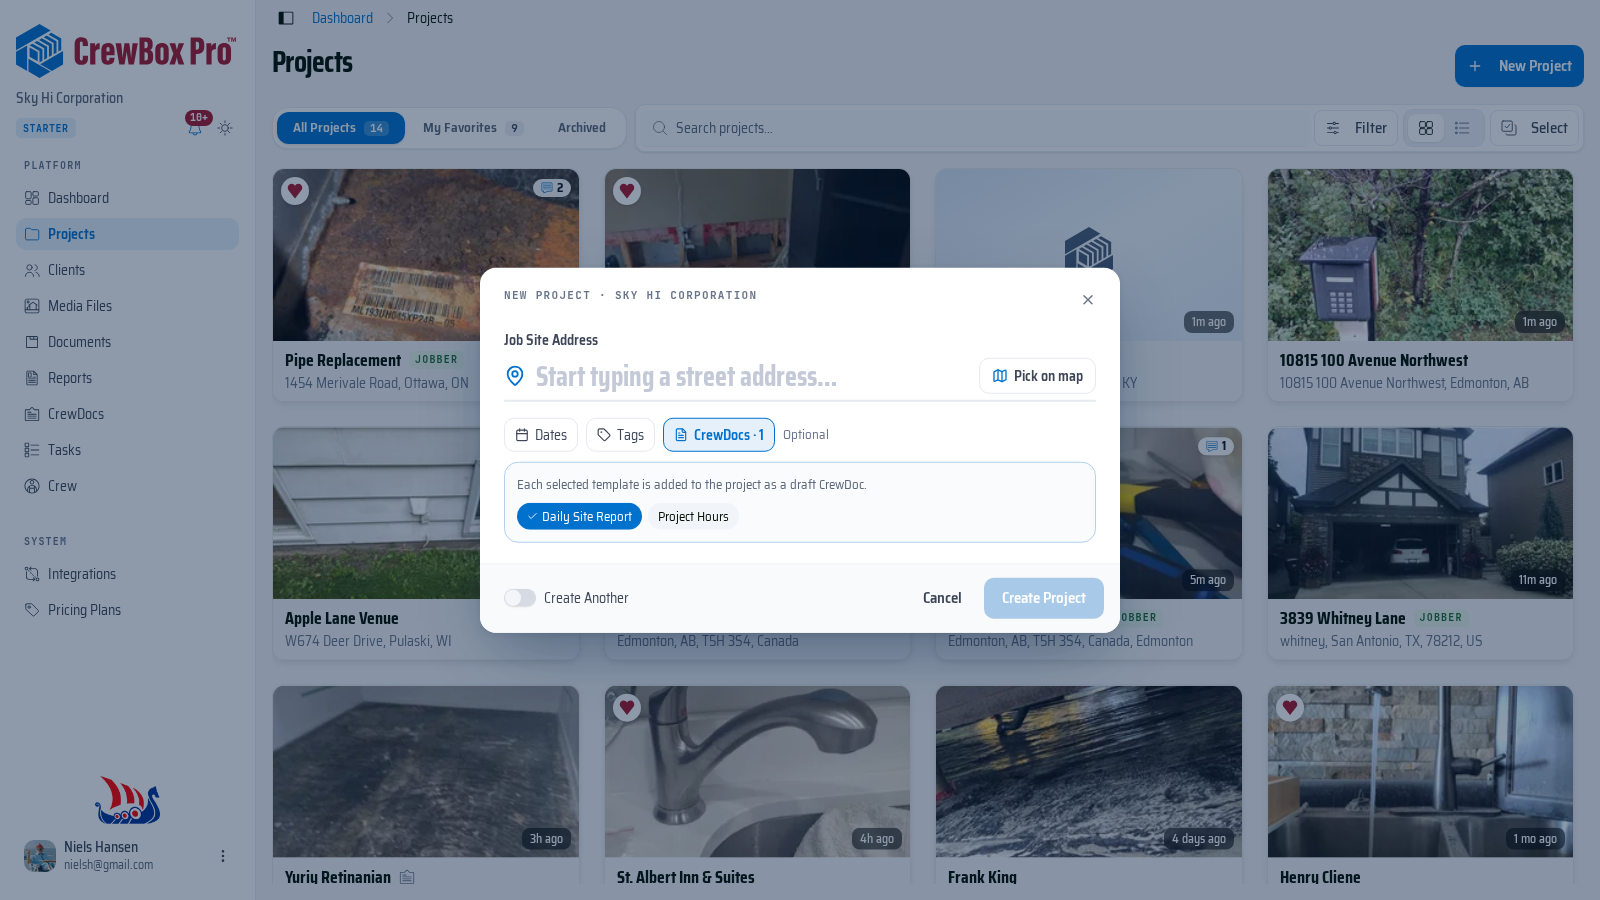
Task: Open the Filter options
Action: click(1356, 128)
